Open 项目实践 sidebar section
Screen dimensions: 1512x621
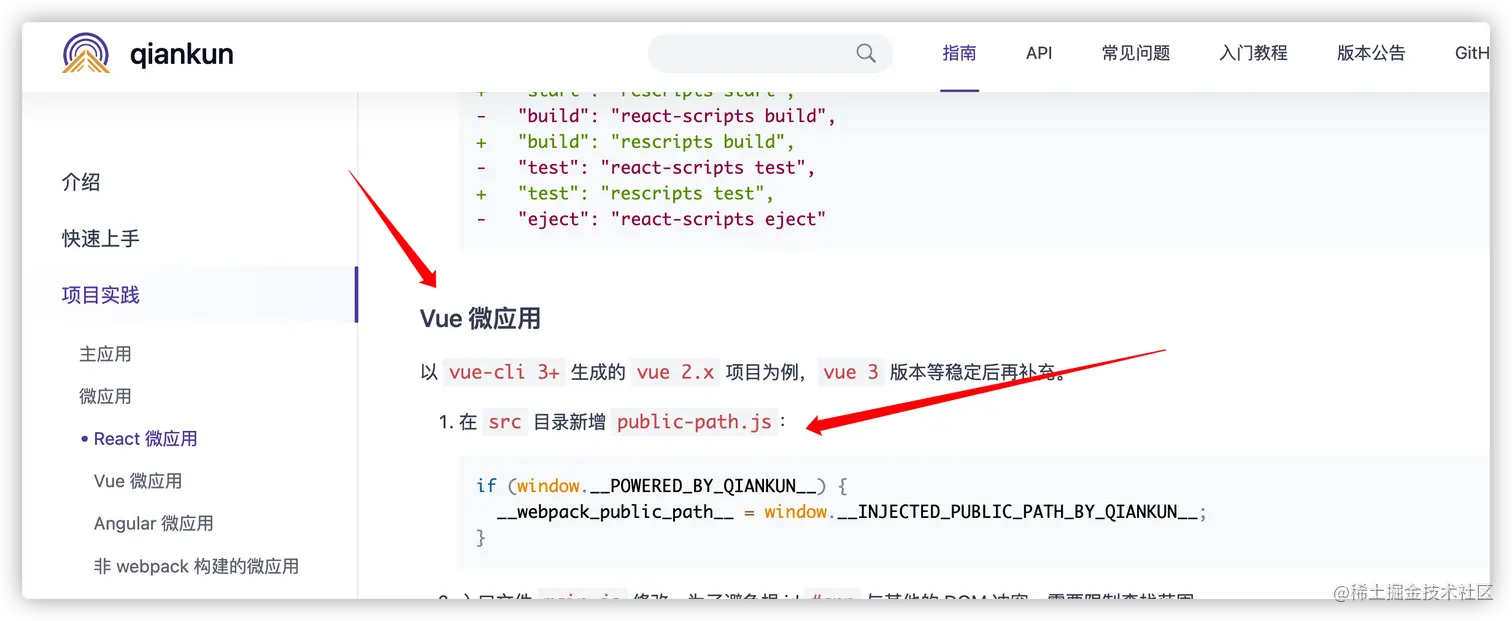[x=101, y=294]
